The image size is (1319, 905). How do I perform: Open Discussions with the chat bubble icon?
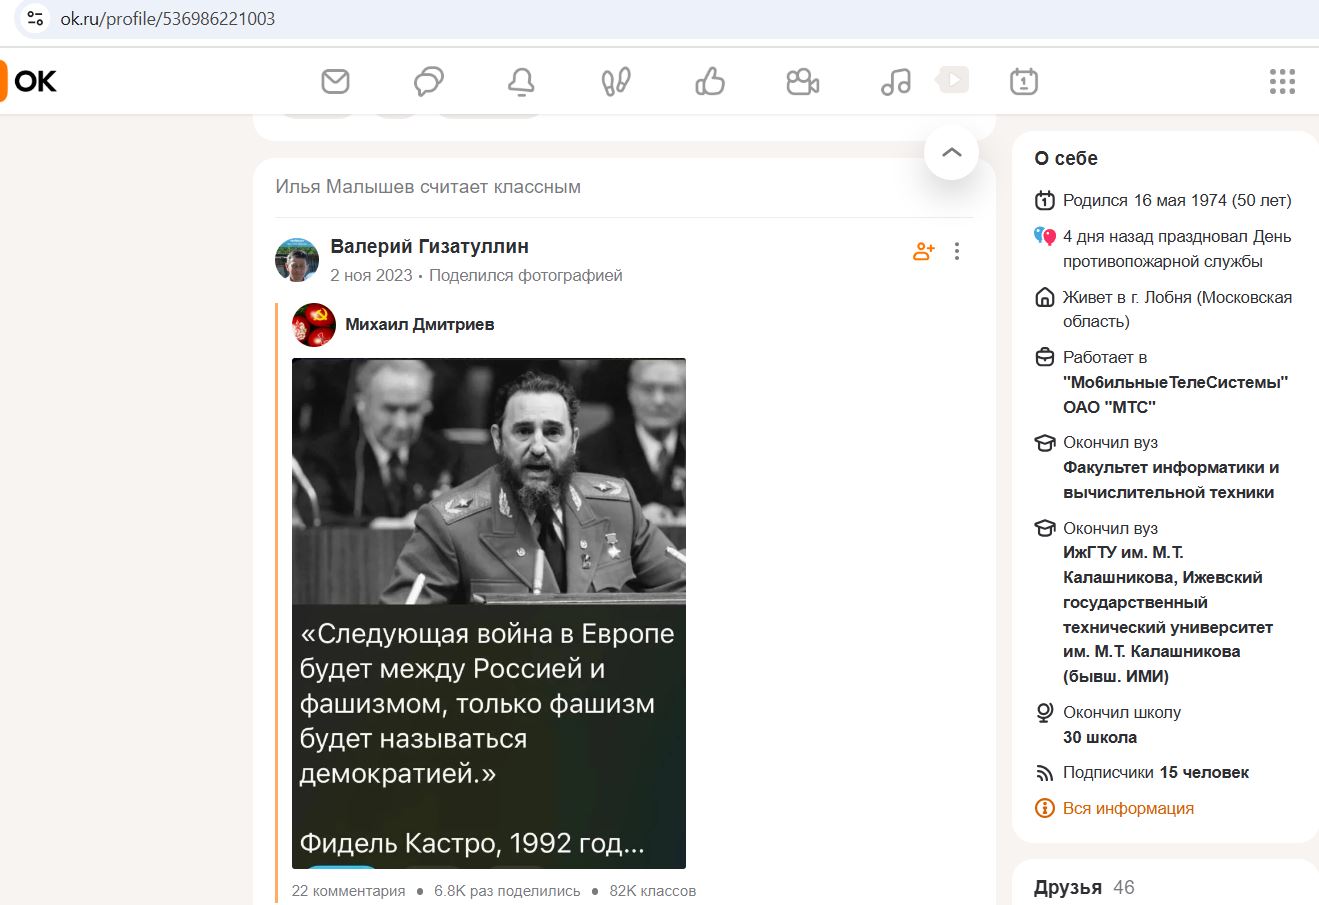427,82
